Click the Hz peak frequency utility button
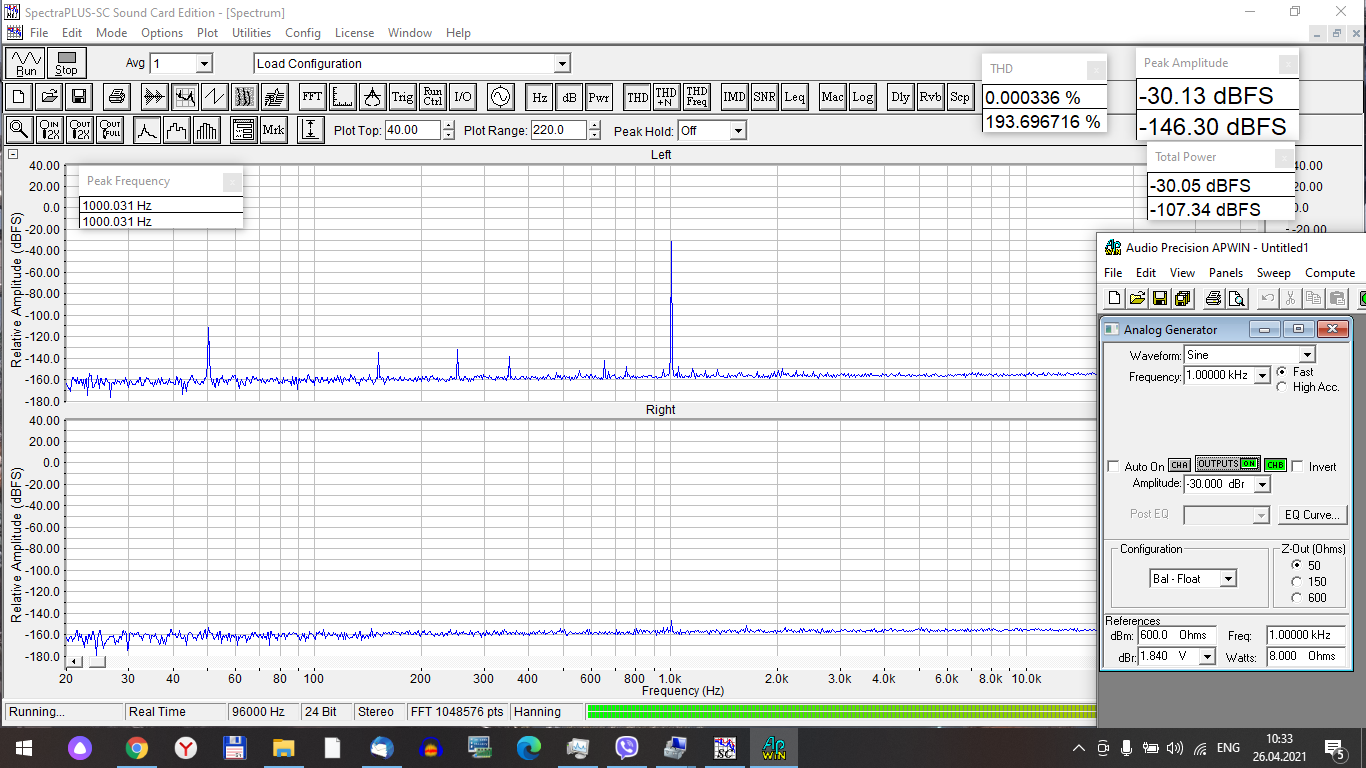This screenshot has width=1366, height=768. pos(539,97)
